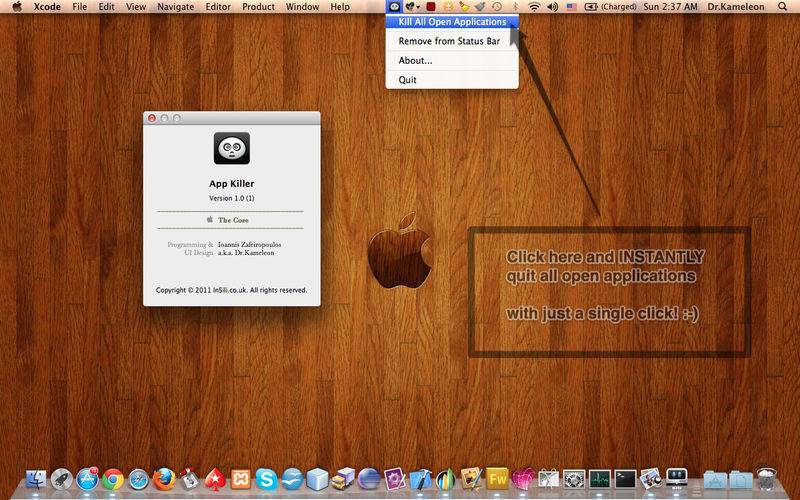Open the Product menu

(x=258, y=7)
